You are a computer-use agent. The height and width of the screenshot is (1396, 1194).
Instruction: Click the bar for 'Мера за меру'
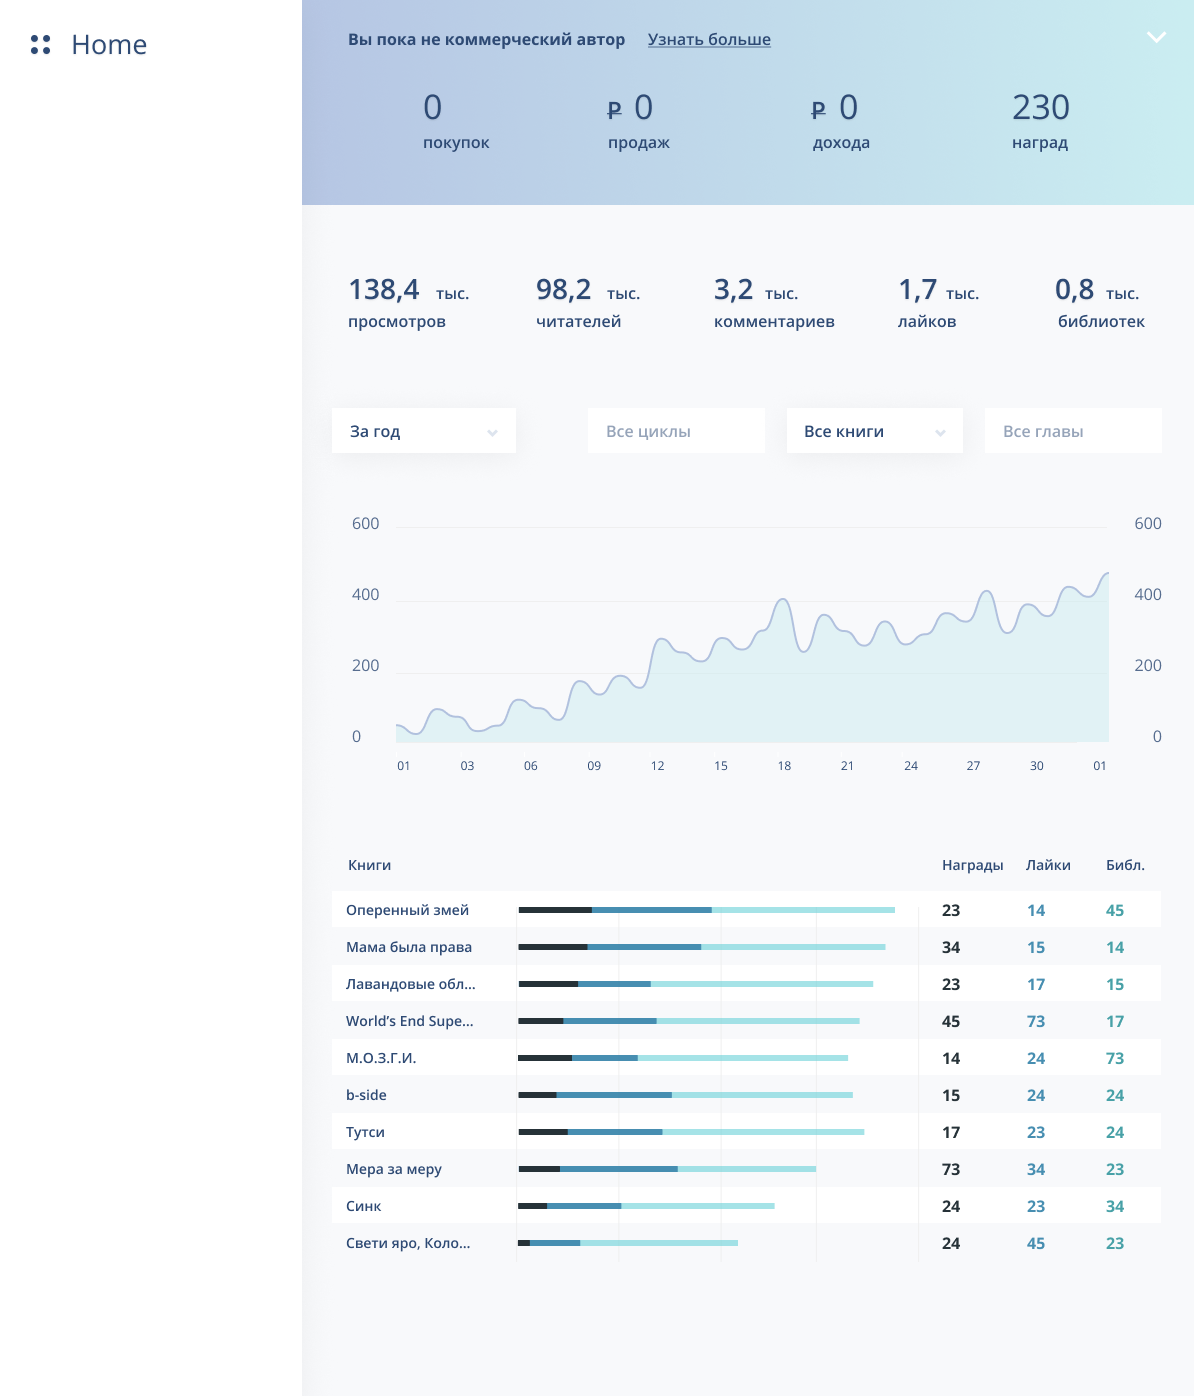[x=667, y=1169]
